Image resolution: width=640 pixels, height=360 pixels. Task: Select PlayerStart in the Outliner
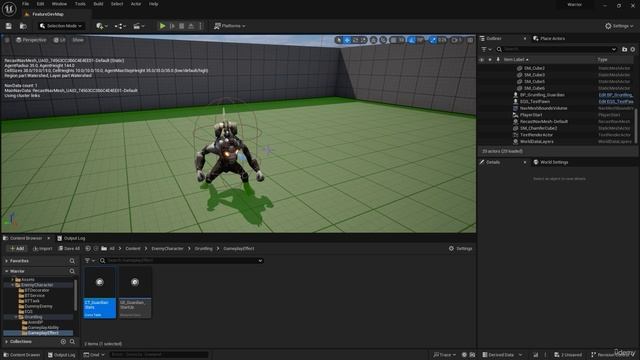tap(531, 115)
